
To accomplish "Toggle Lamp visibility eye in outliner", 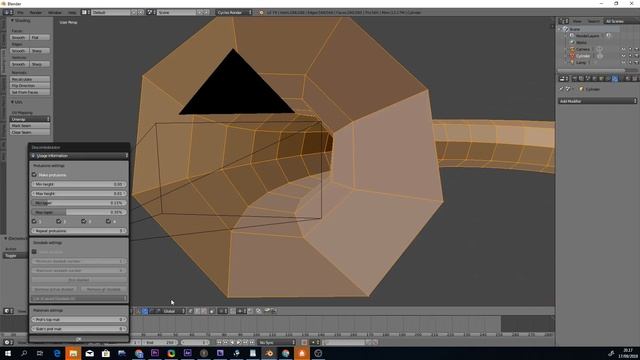I will [x=623, y=62].
